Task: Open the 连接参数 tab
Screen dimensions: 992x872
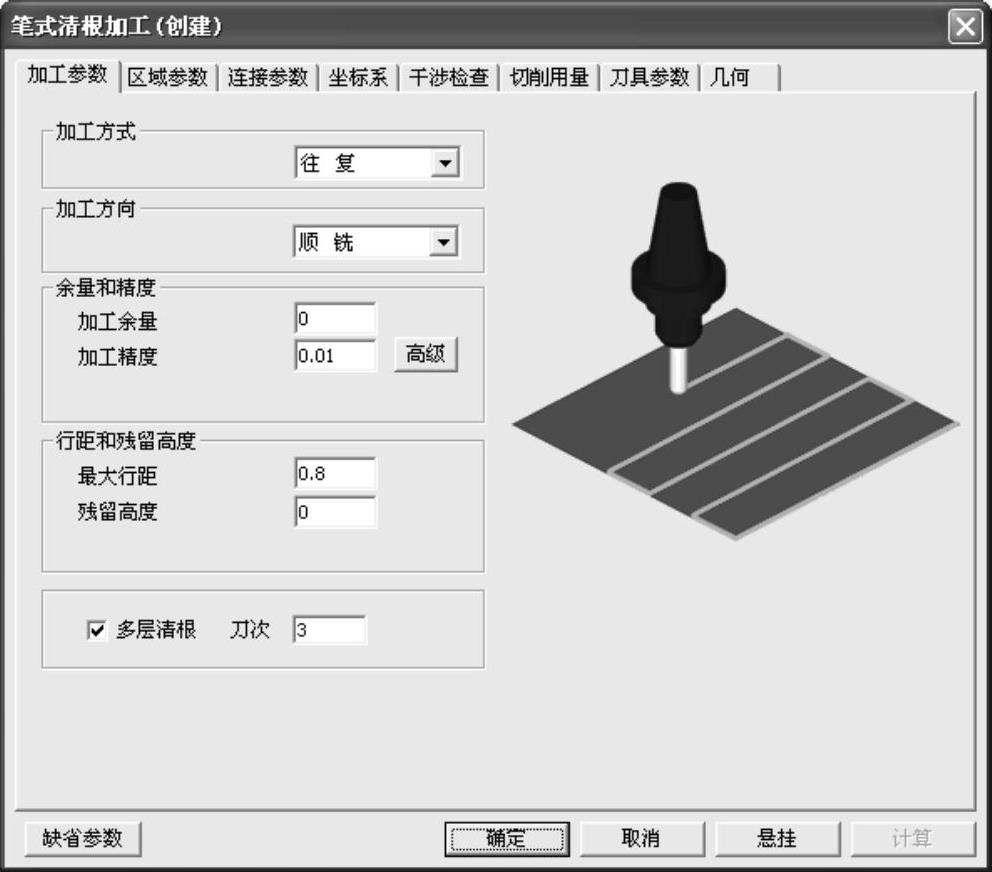Action: pos(267,78)
